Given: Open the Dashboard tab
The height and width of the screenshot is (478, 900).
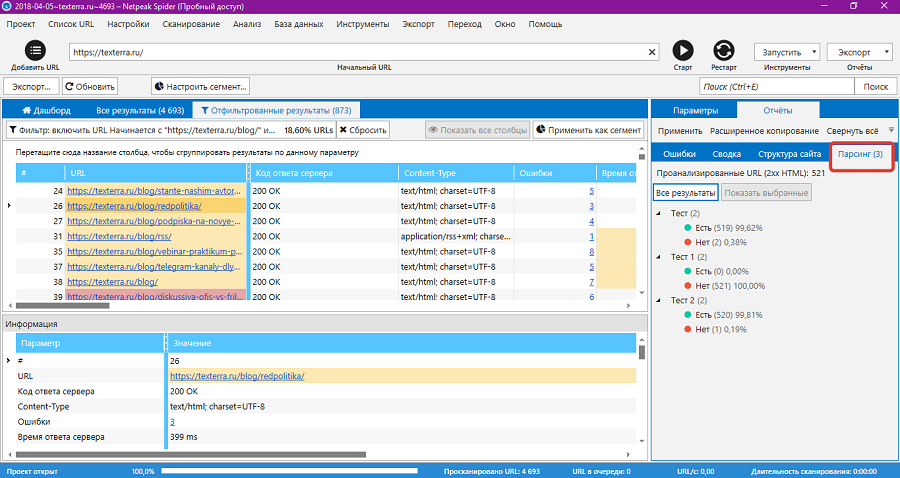Looking at the screenshot, I should (x=46, y=110).
